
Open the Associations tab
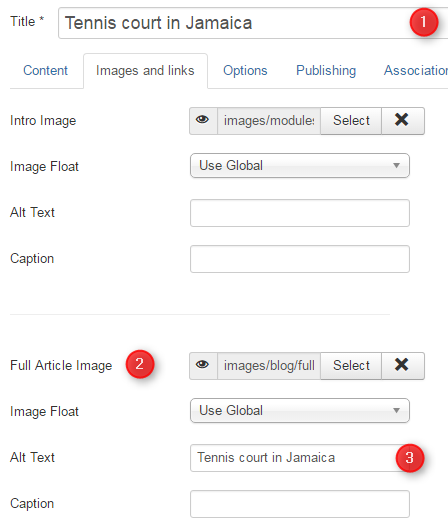416,71
